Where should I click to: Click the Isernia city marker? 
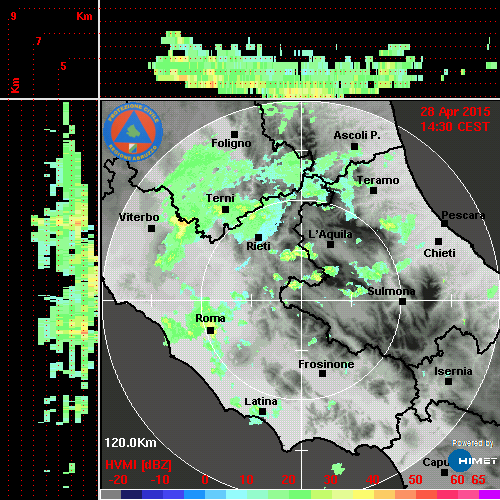tap(449, 381)
